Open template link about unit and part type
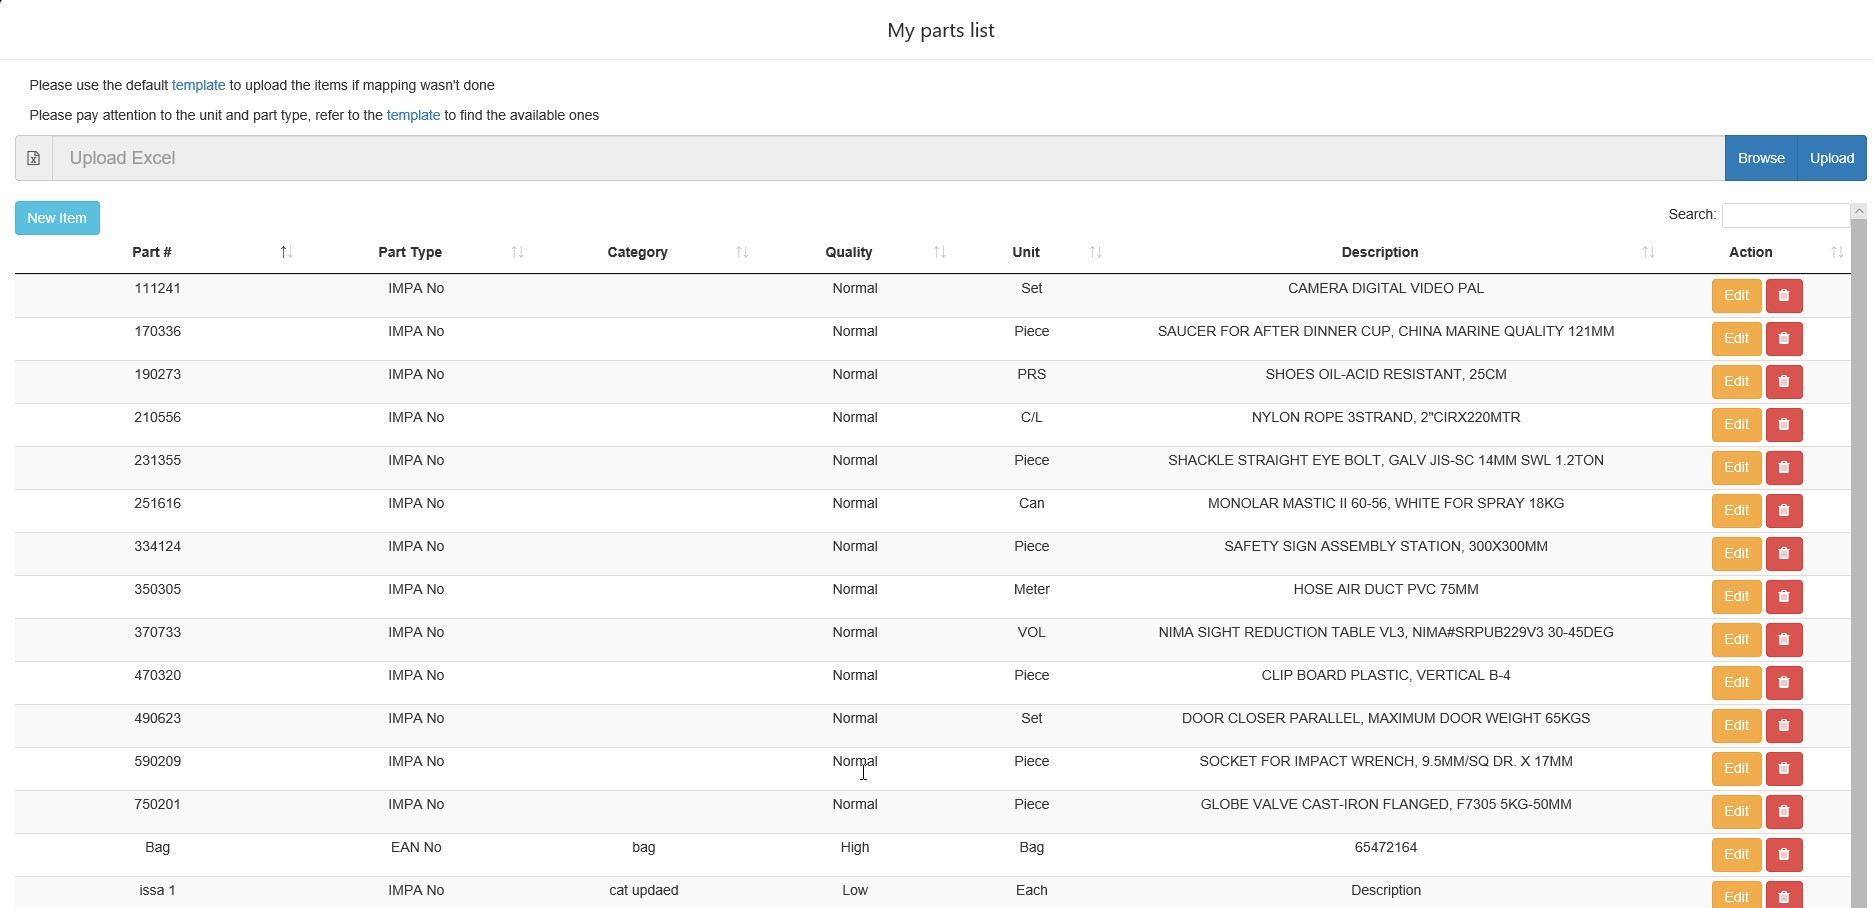 tap(413, 116)
